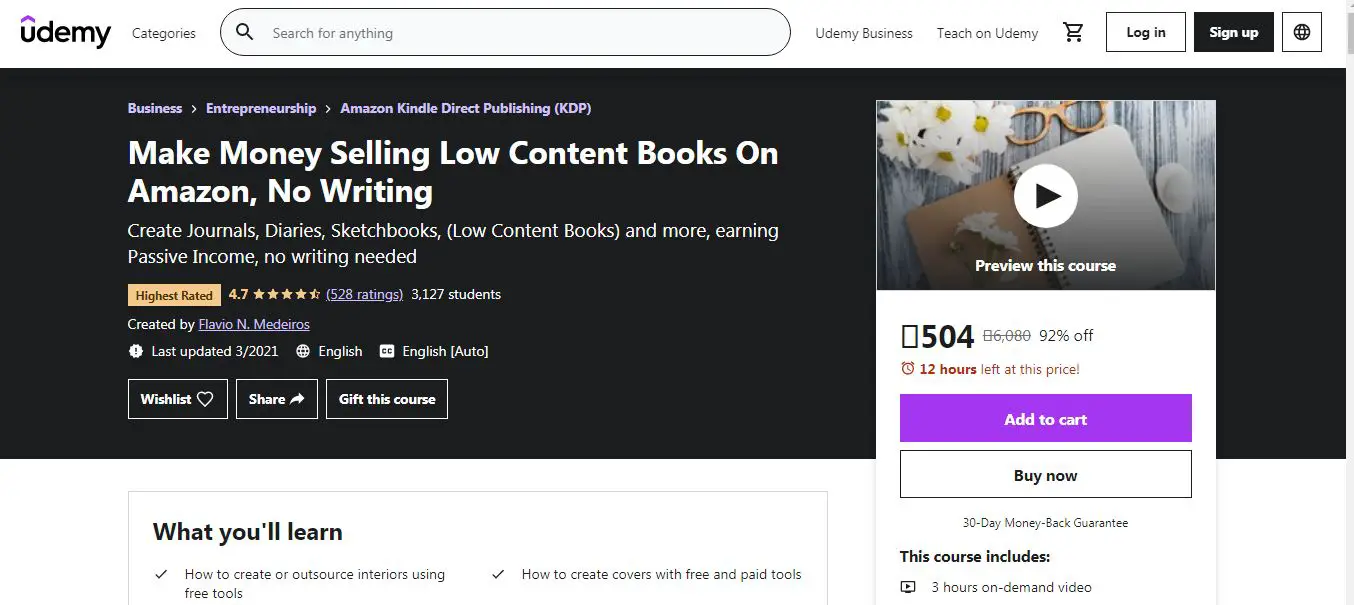This screenshot has height=605, width=1354.
Task: Click Gift this course button
Action: (x=387, y=399)
